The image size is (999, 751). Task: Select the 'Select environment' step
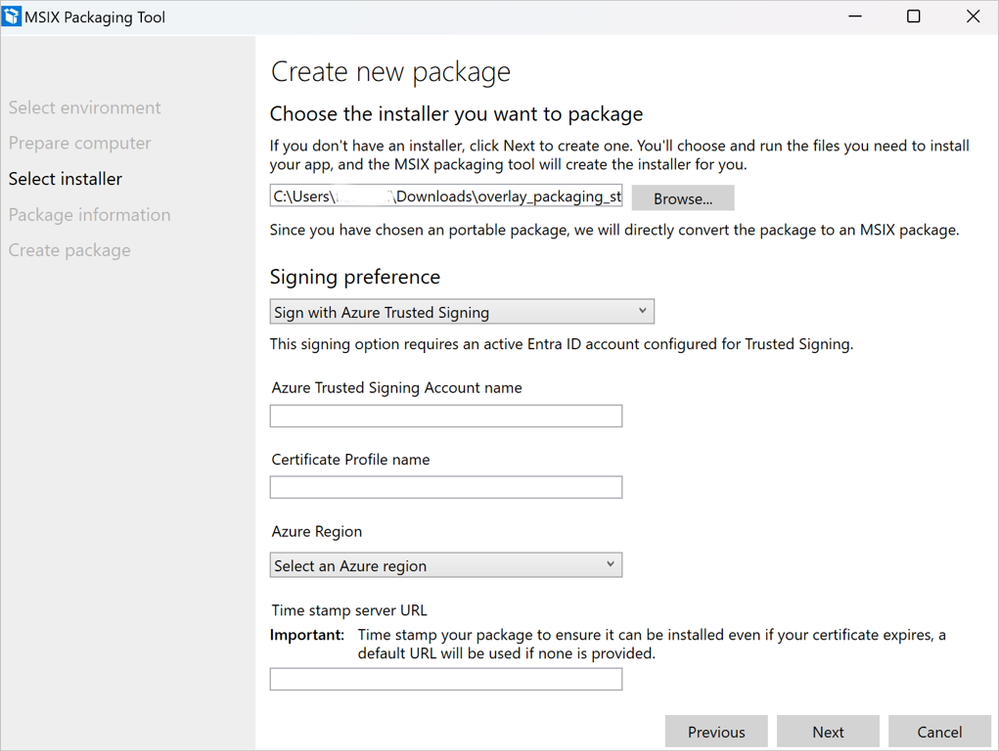coord(85,108)
